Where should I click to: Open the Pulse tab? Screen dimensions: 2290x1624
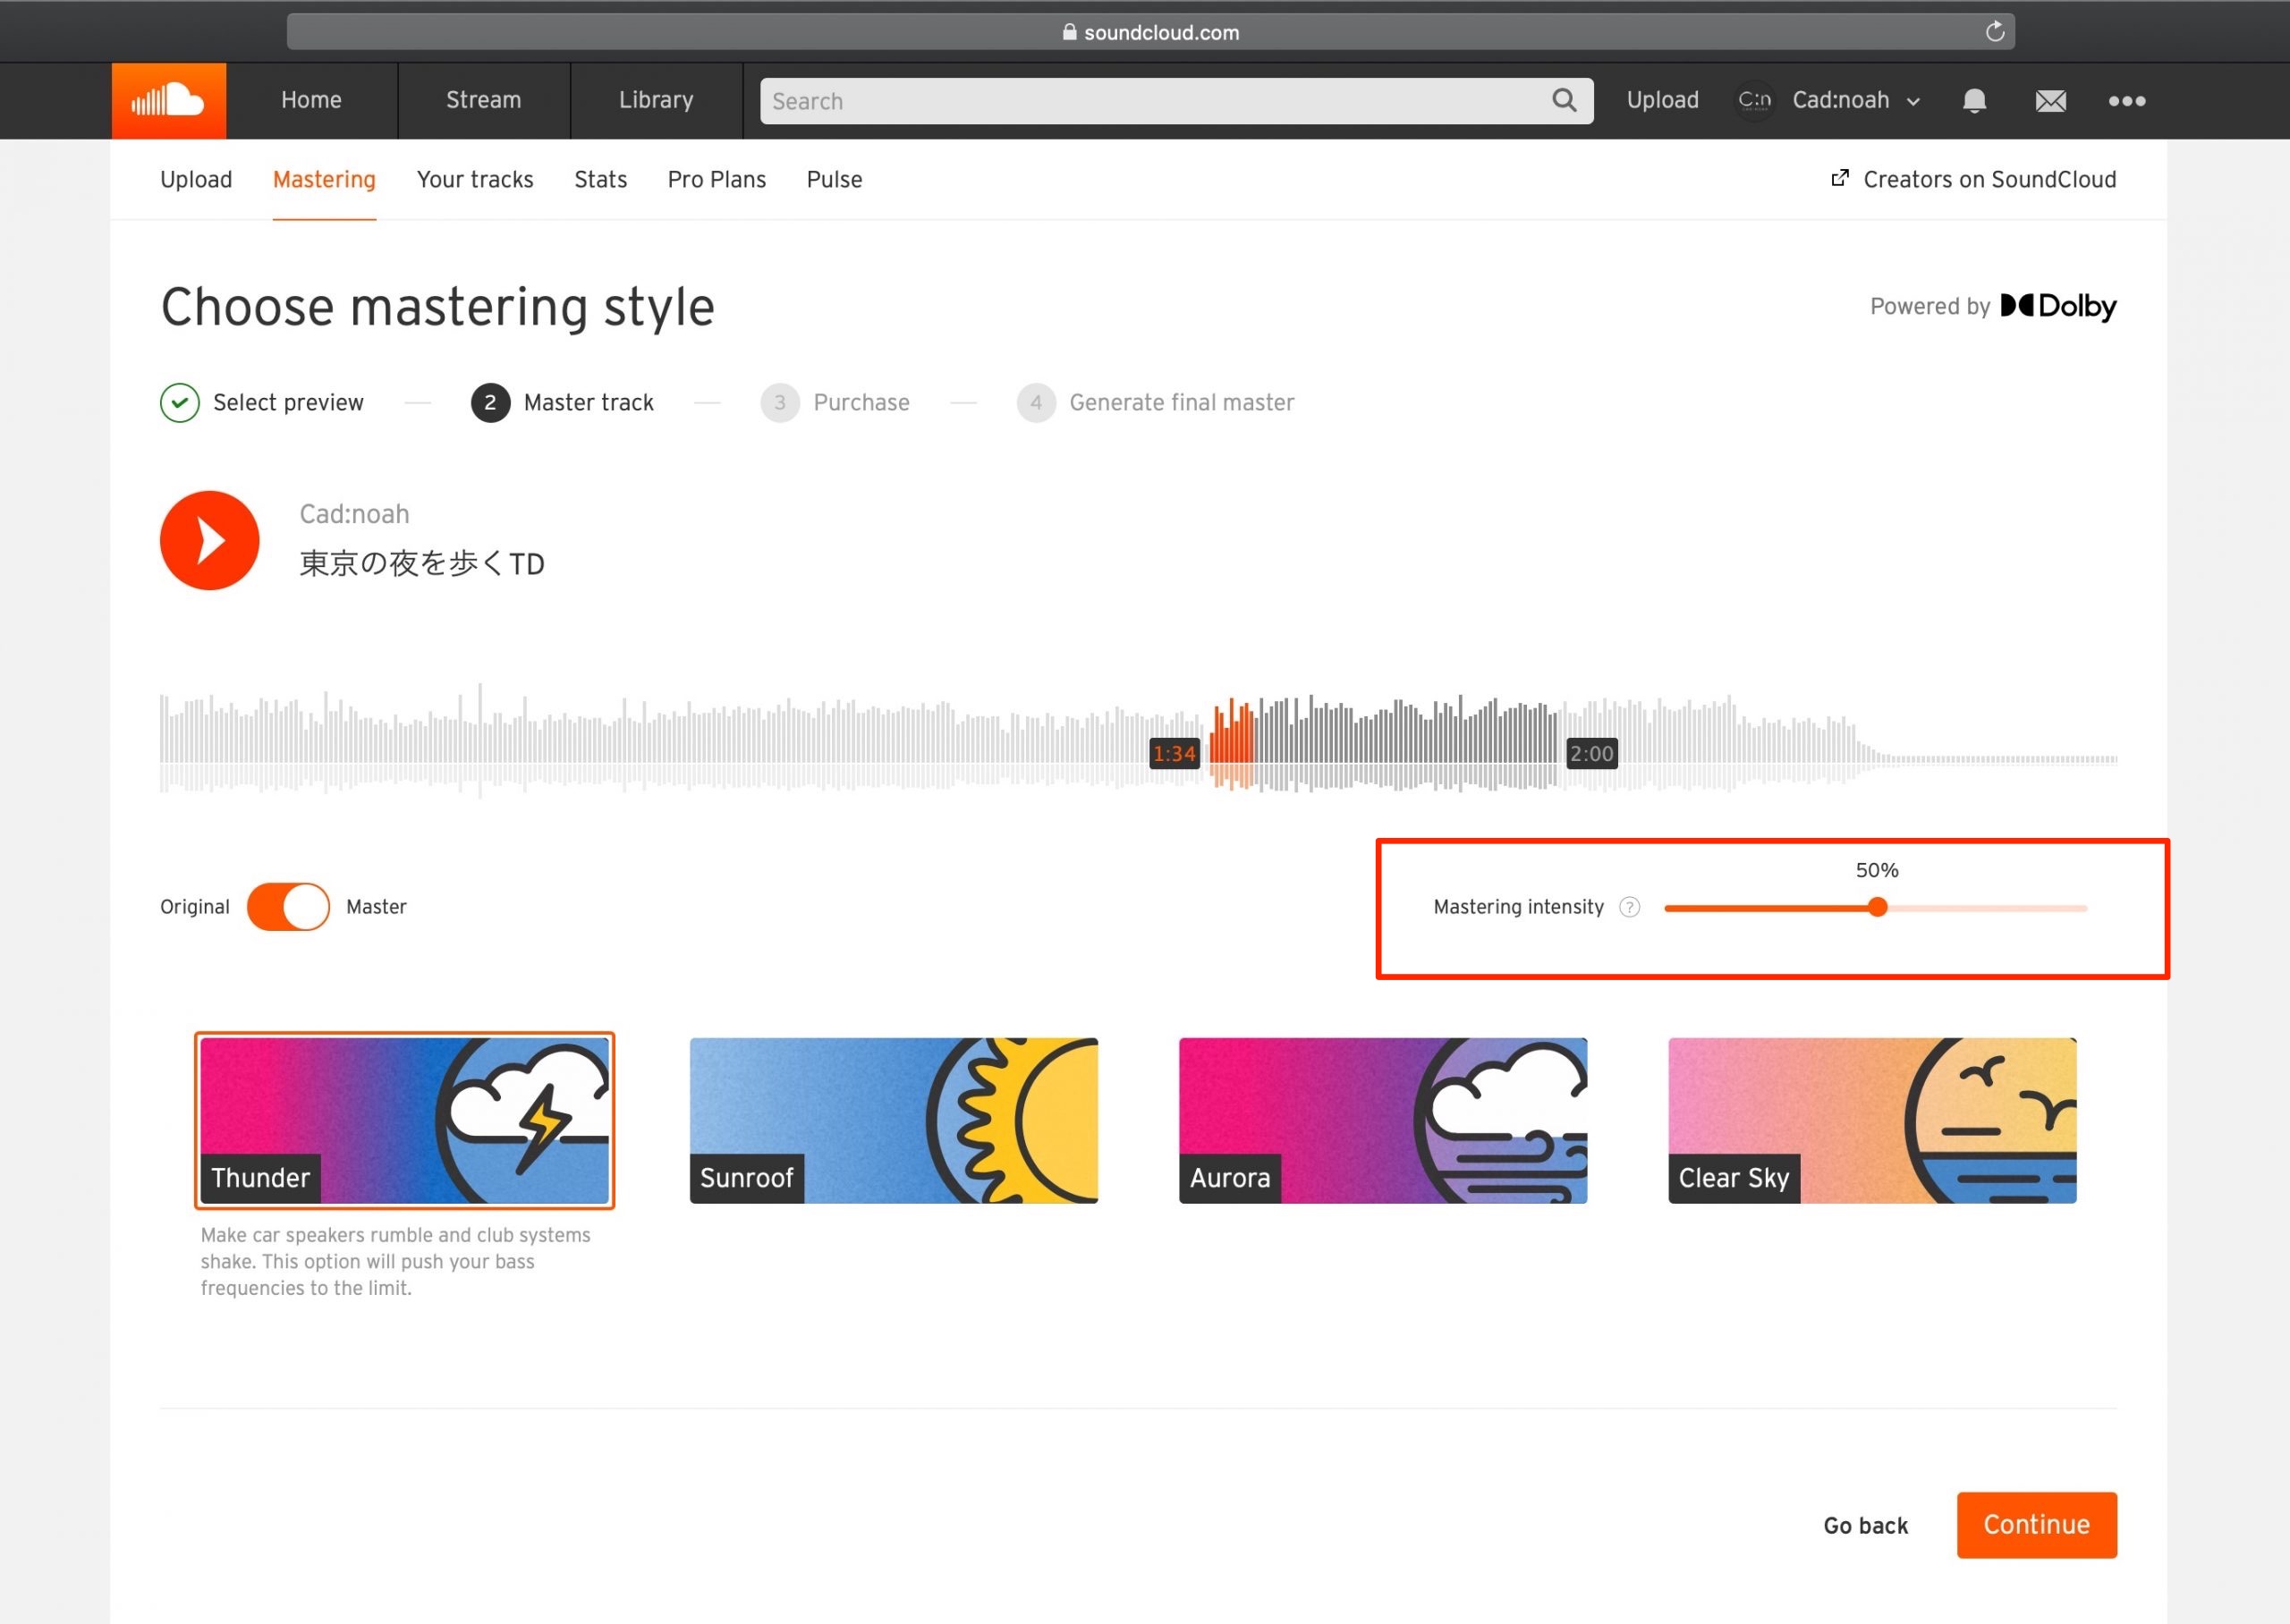coord(834,179)
